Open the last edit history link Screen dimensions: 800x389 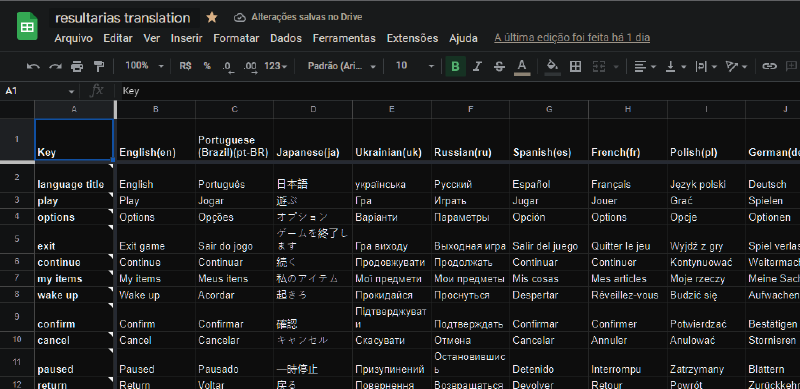point(572,38)
